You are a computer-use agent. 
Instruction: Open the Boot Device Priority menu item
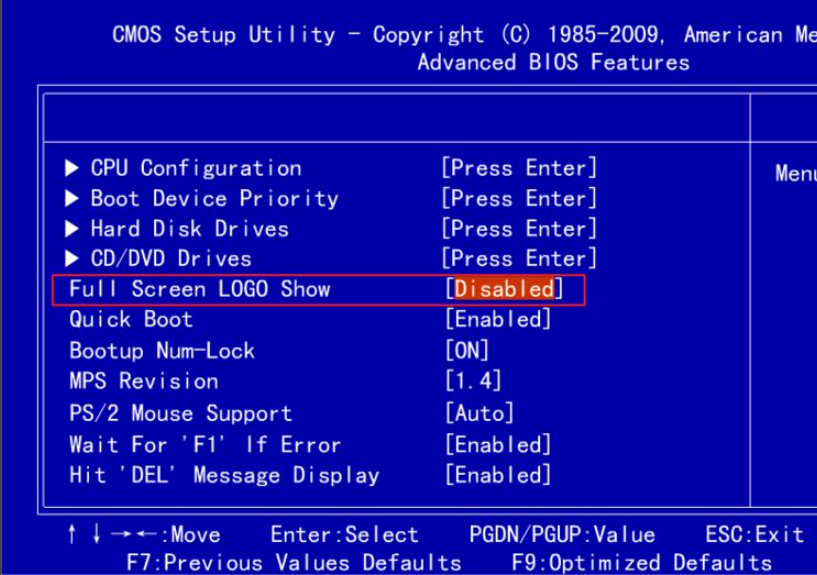click(214, 198)
